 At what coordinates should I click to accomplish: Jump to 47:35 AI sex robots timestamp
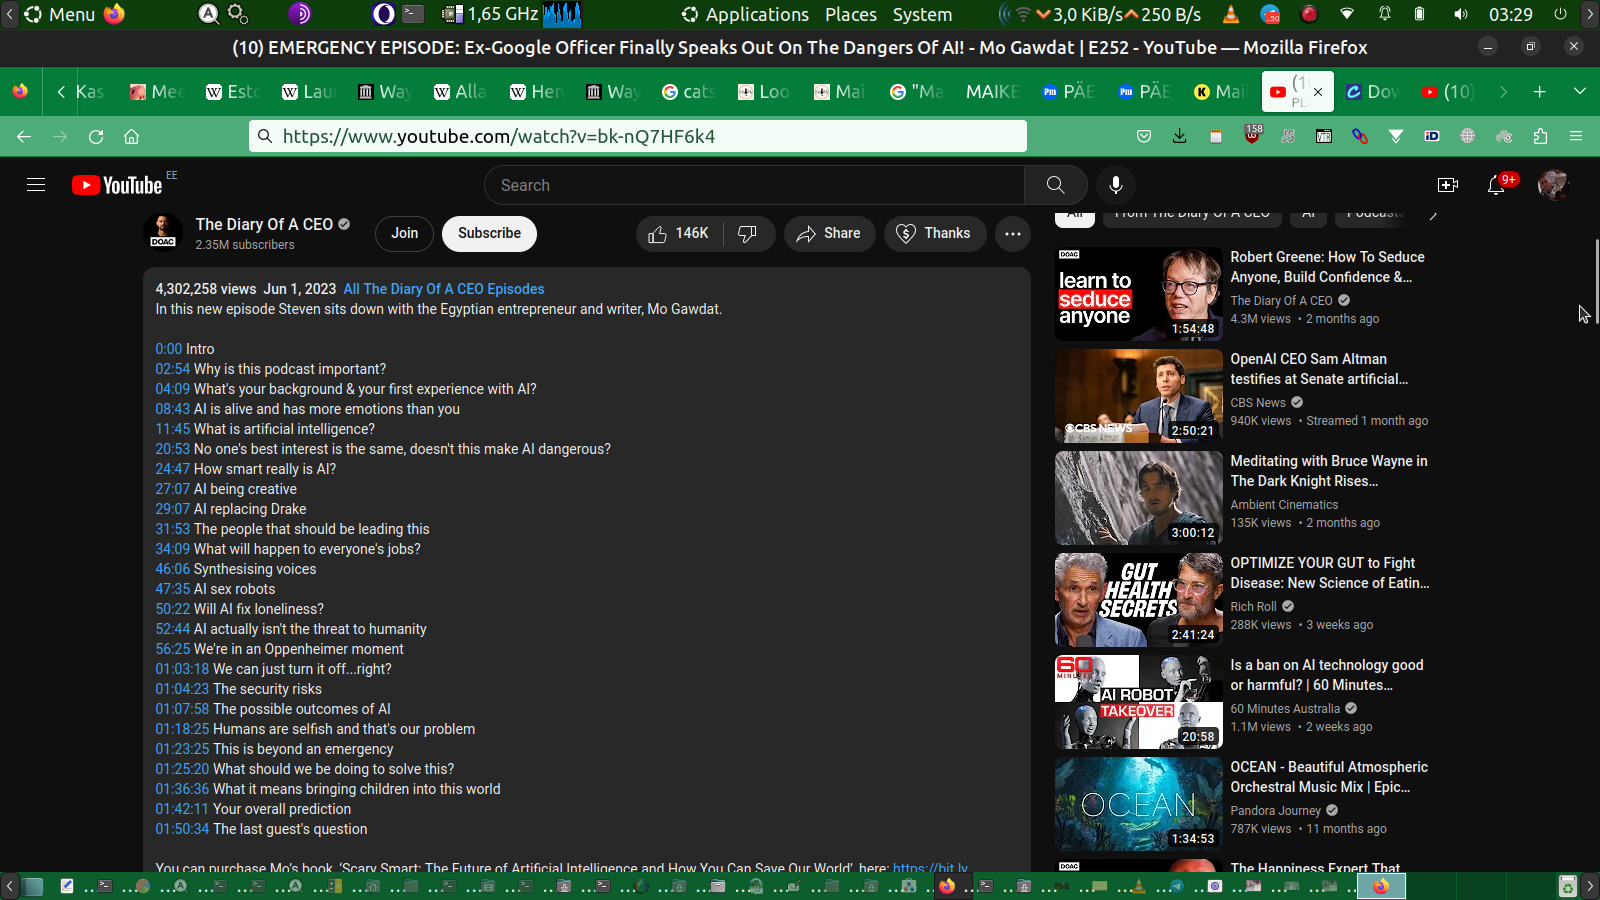(172, 589)
